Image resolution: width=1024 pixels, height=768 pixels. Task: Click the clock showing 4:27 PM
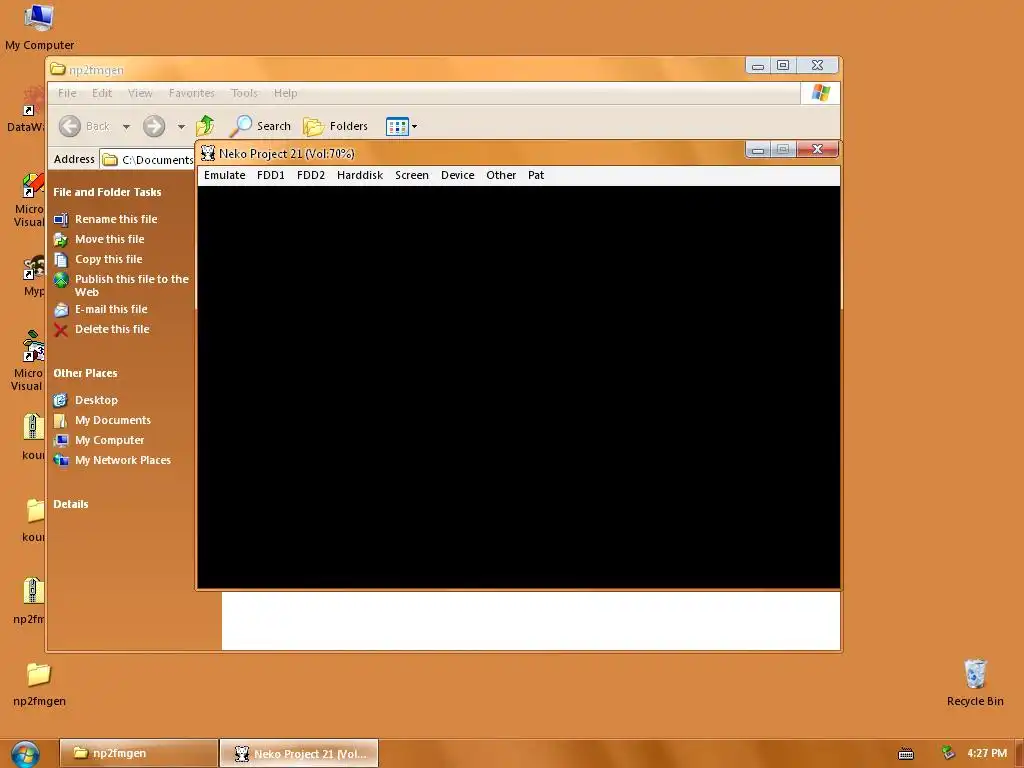coord(987,753)
